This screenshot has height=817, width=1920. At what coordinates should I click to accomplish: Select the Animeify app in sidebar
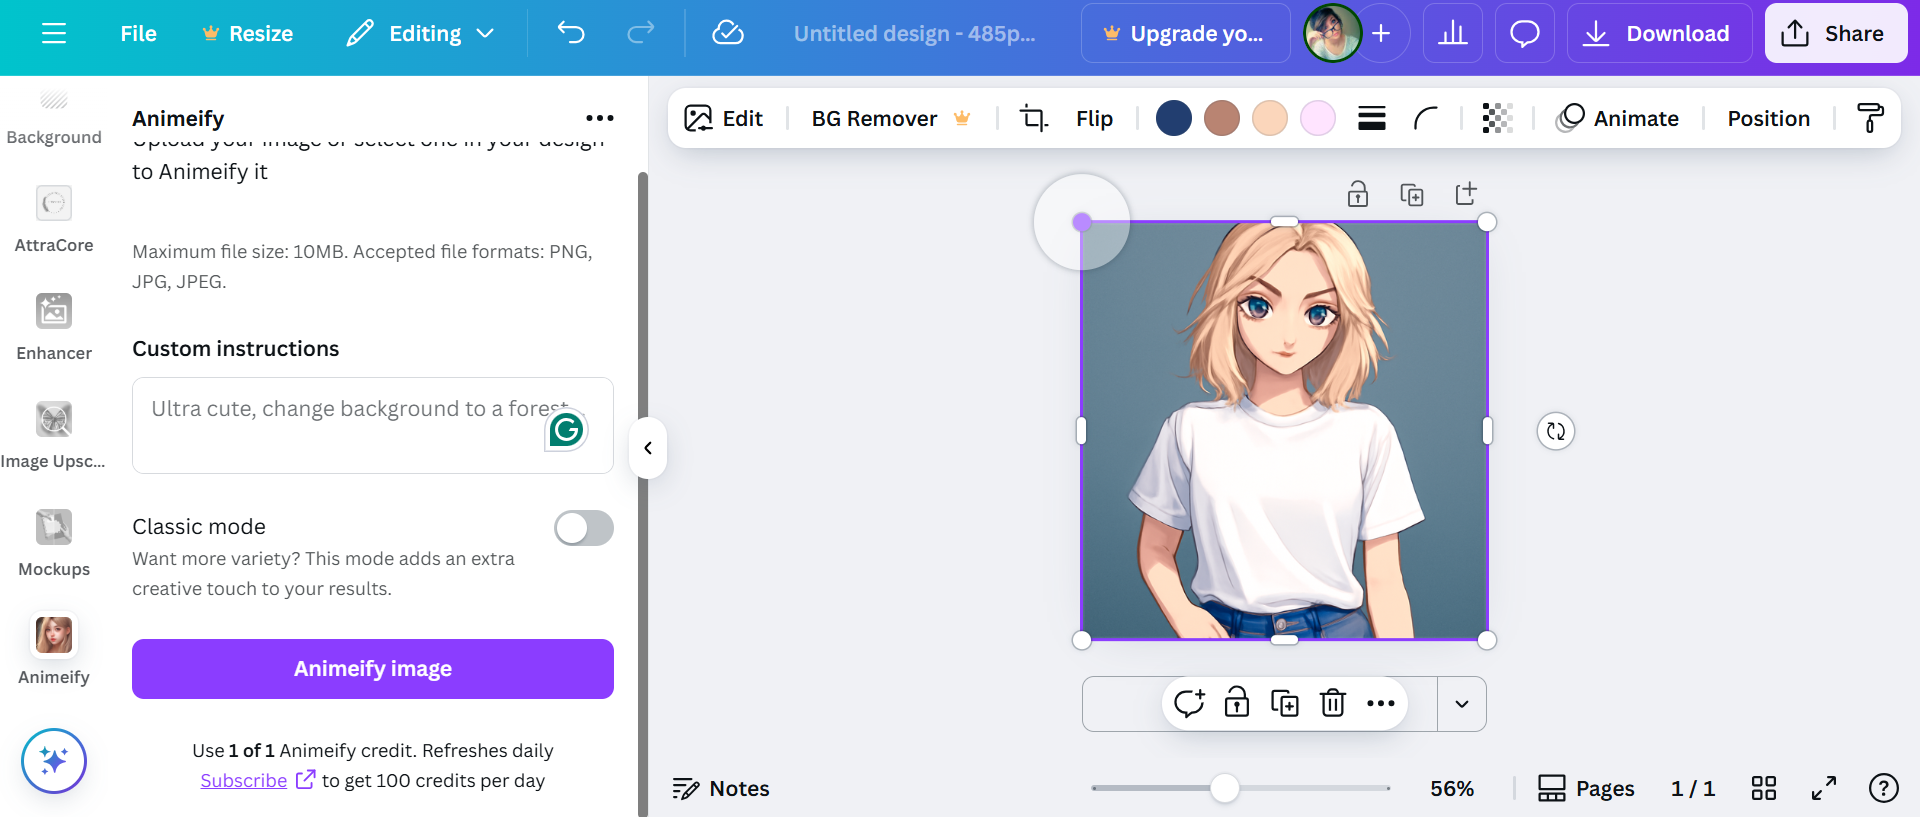54,650
